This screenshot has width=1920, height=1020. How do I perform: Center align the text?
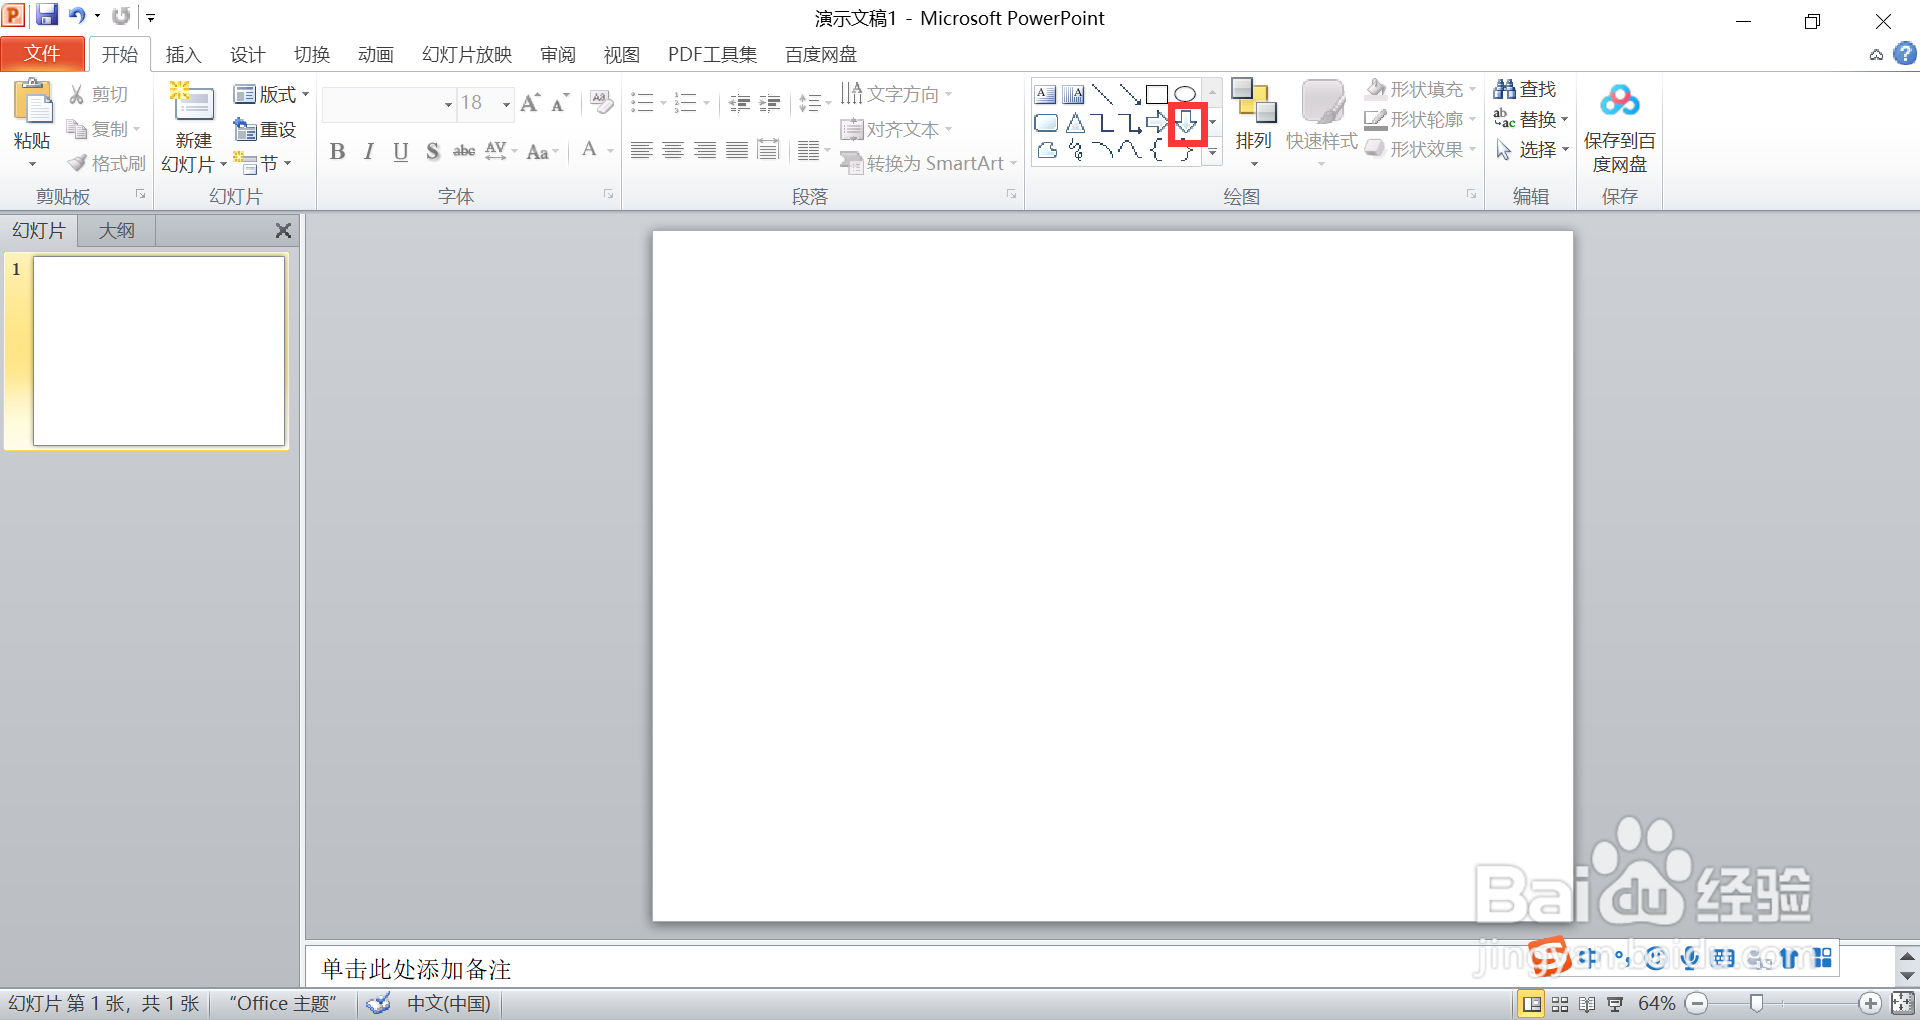pos(673,151)
